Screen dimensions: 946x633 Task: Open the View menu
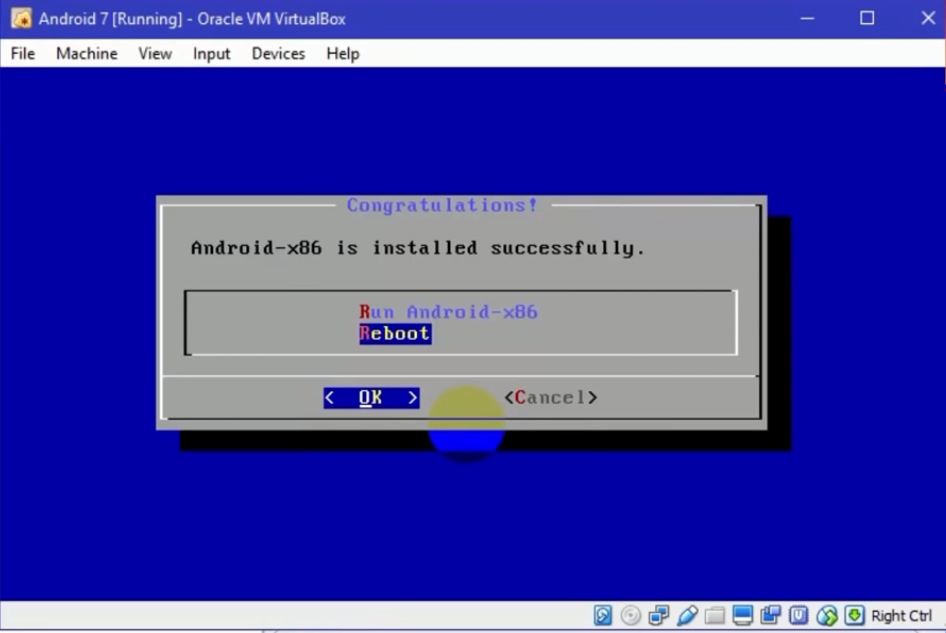[155, 54]
